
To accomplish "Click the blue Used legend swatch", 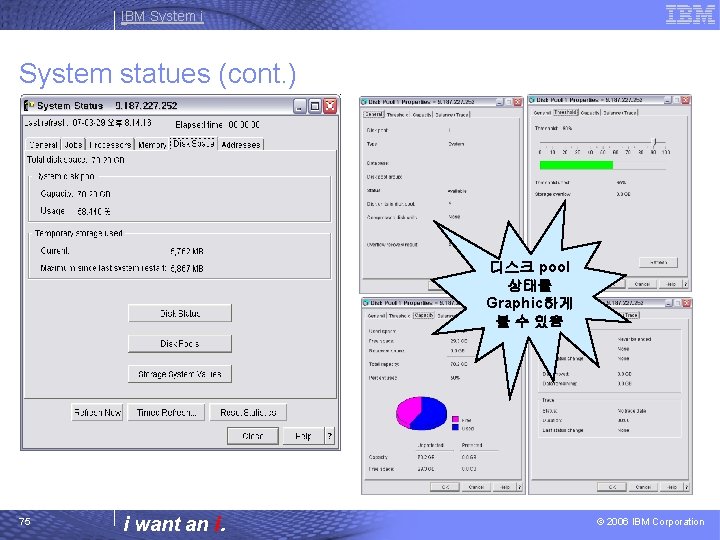I will tap(455, 427).
